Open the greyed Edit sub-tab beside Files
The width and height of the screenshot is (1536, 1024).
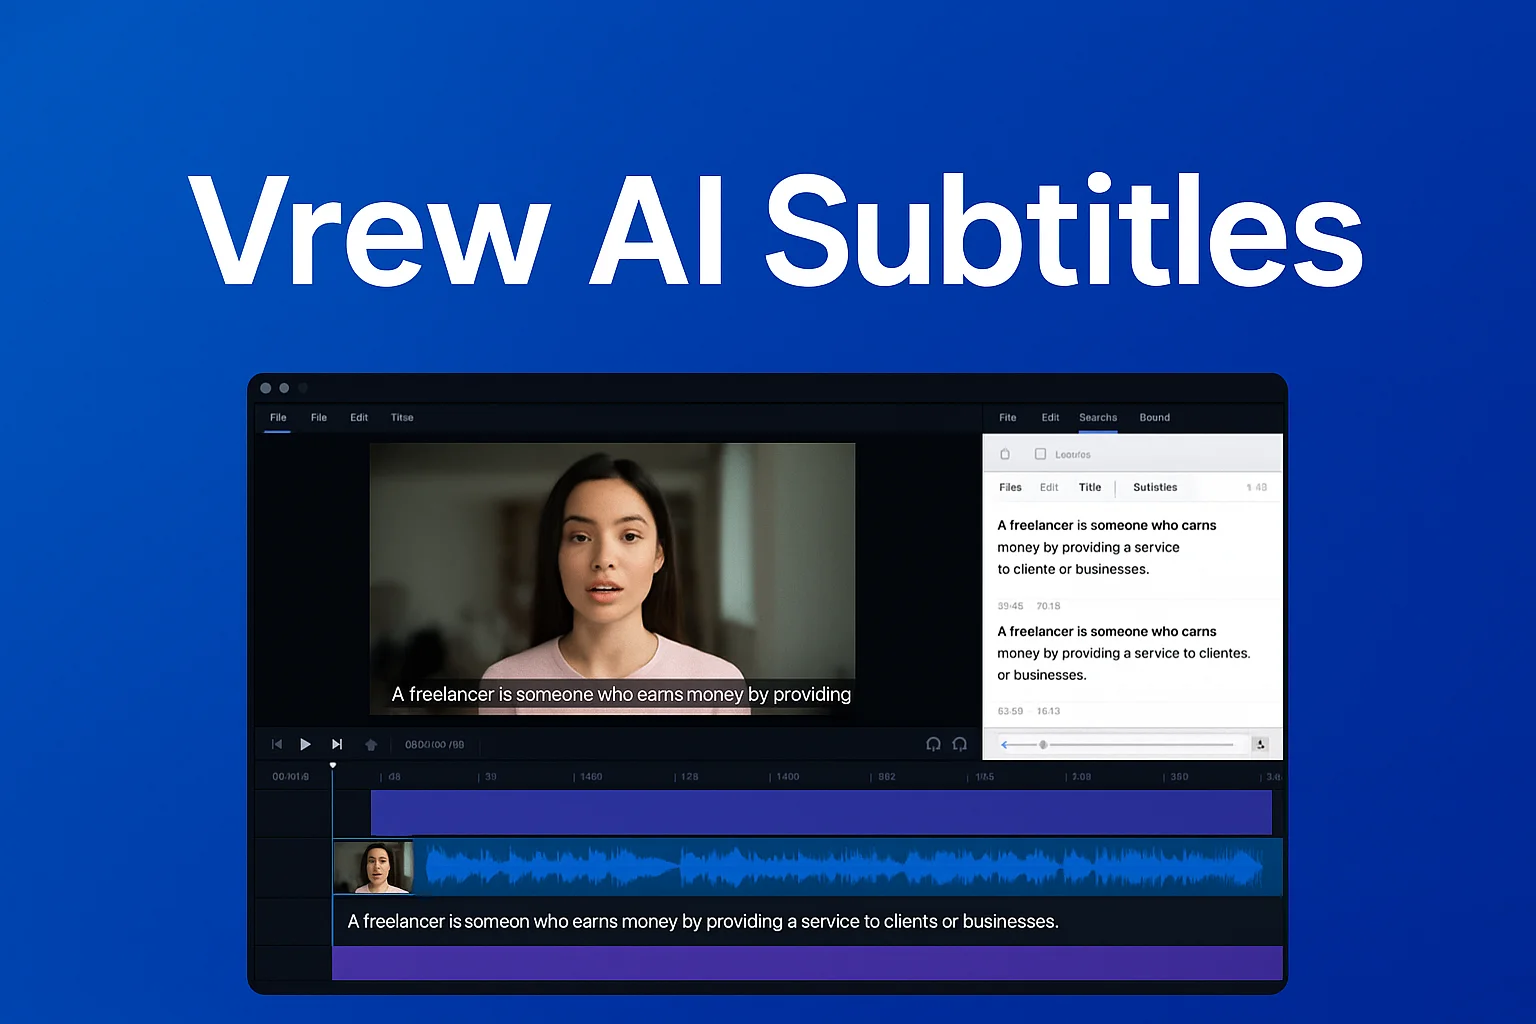pyautogui.click(x=1049, y=488)
